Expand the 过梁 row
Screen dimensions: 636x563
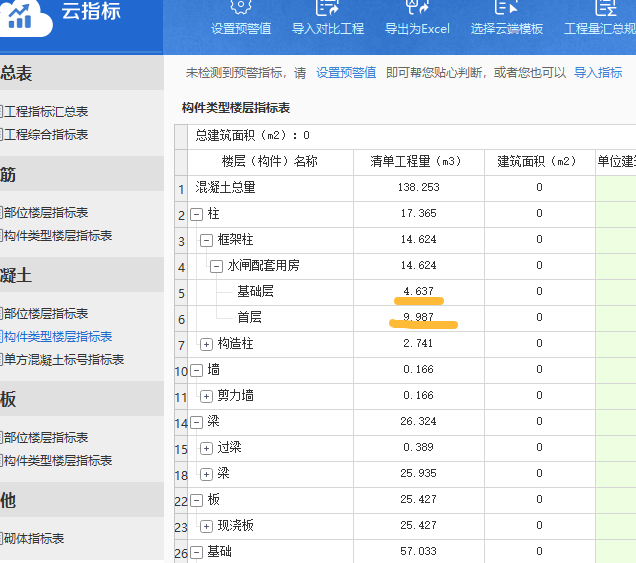[206, 449]
